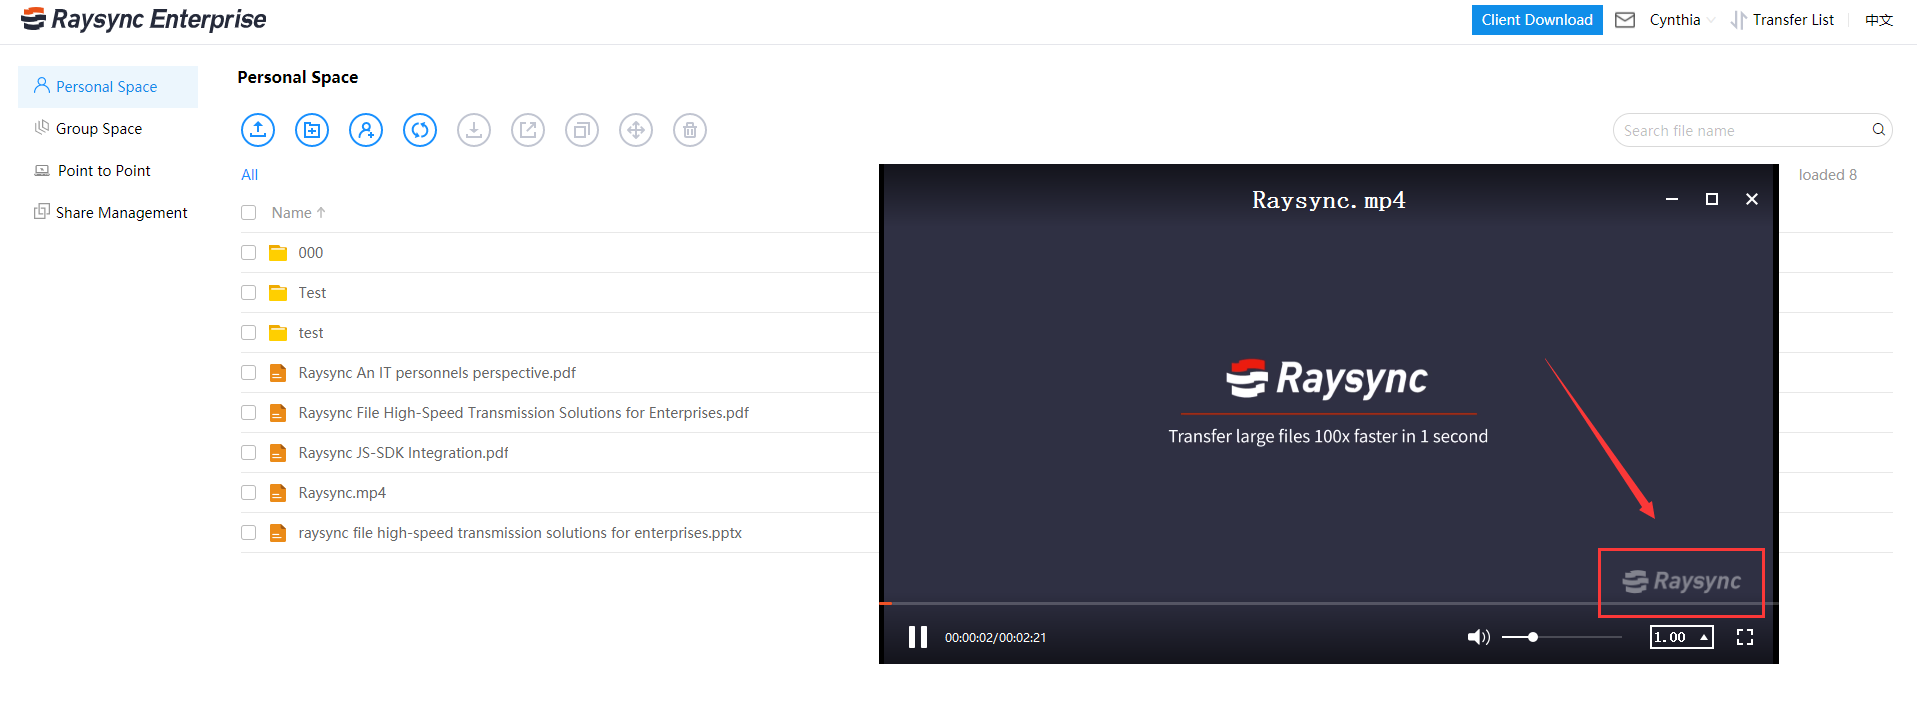1917x722 pixels.
Task: Switch language to 中文
Action: pyautogui.click(x=1879, y=20)
